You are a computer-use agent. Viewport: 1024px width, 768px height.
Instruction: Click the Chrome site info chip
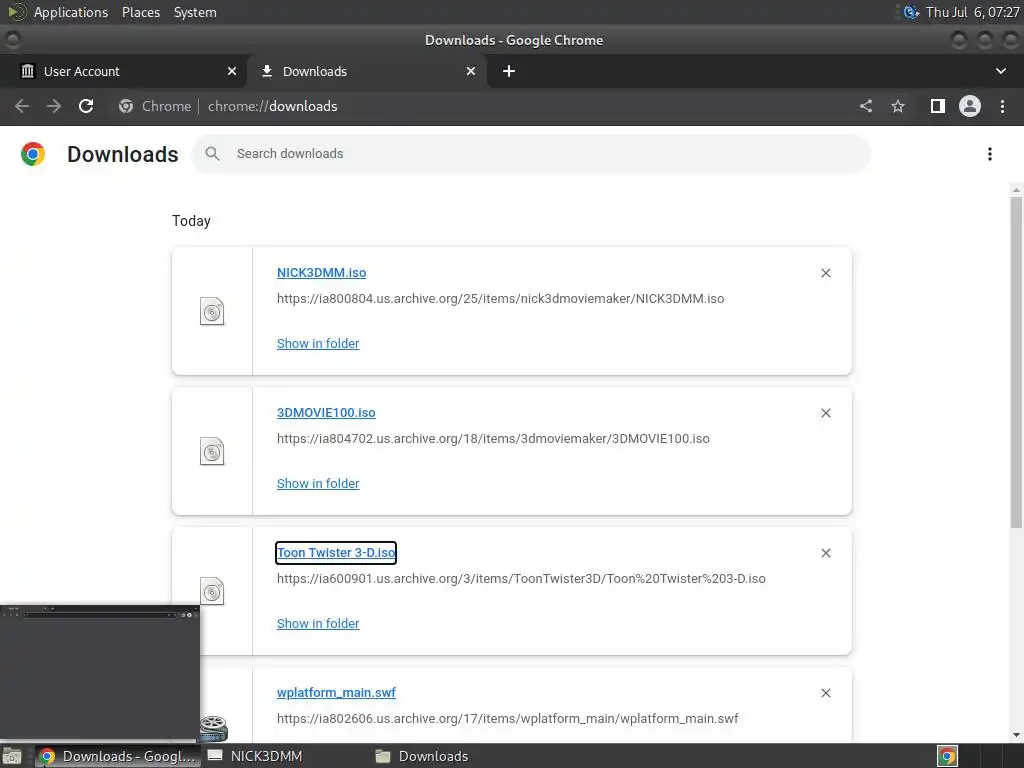[155, 106]
